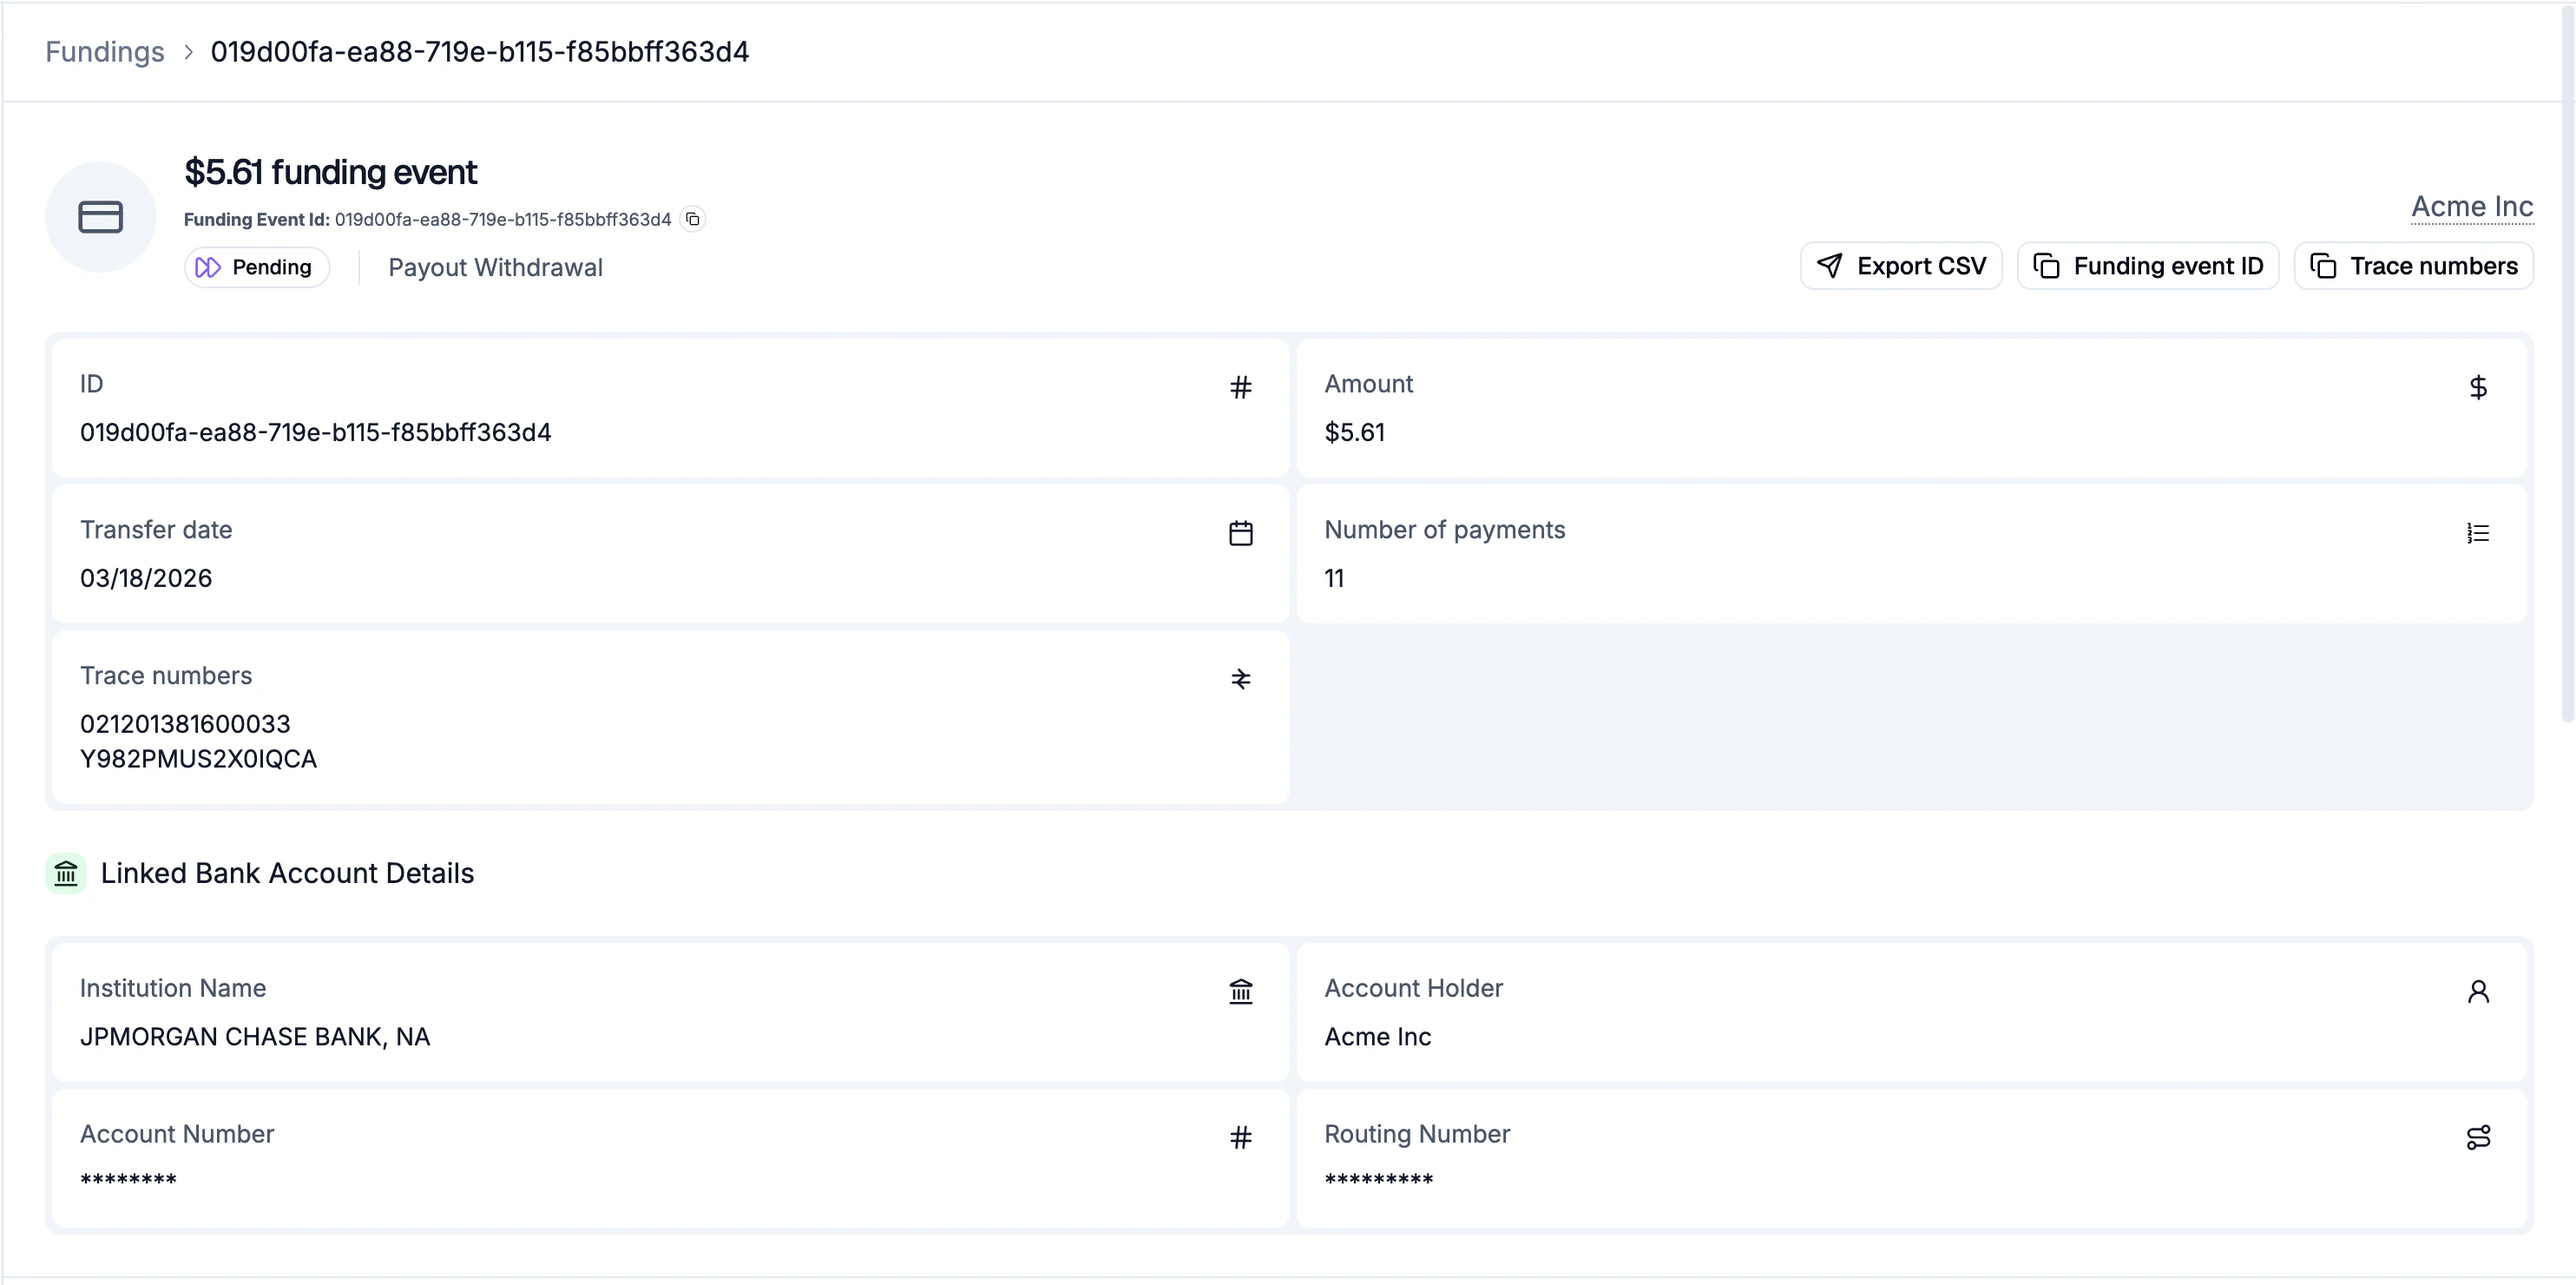Click the Pending status badge
Viewport: 2576px width, 1285px height.
click(x=256, y=267)
